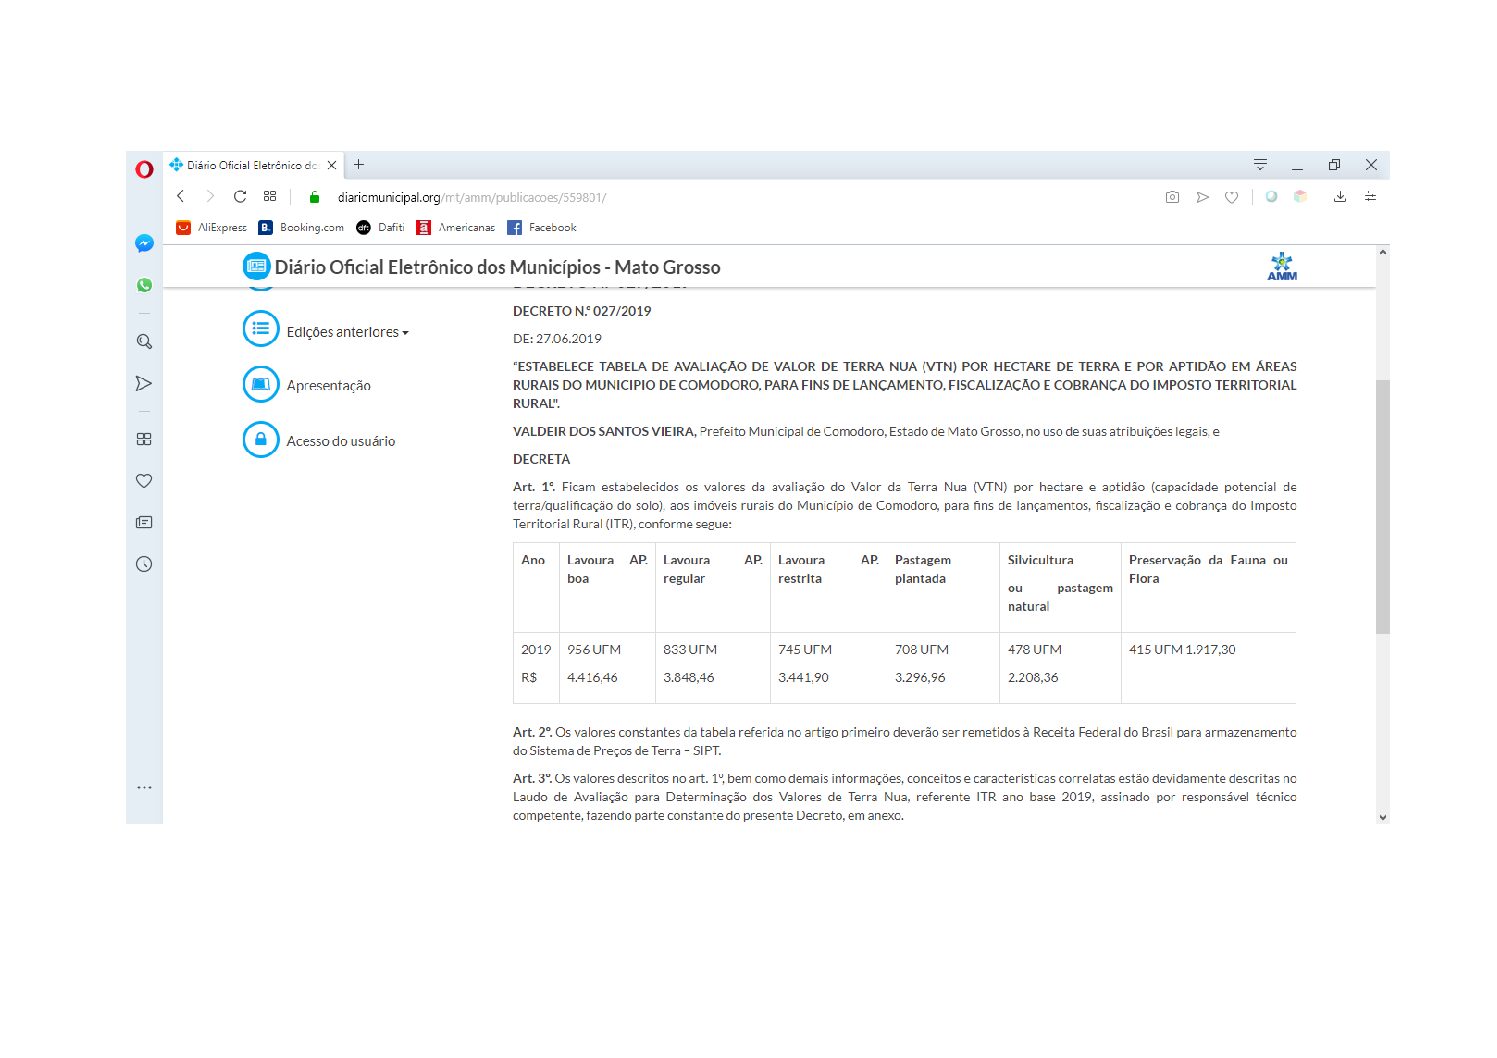Click the sidebar history clock icon

click(x=144, y=564)
